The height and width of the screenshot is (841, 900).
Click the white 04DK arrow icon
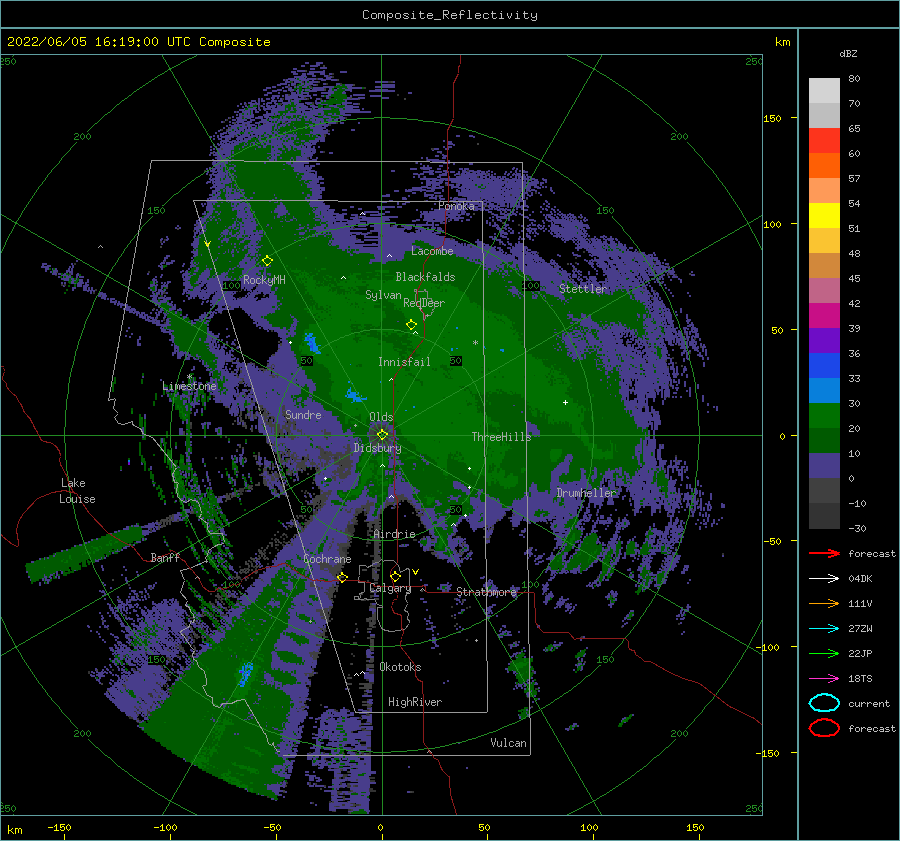[x=824, y=578]
